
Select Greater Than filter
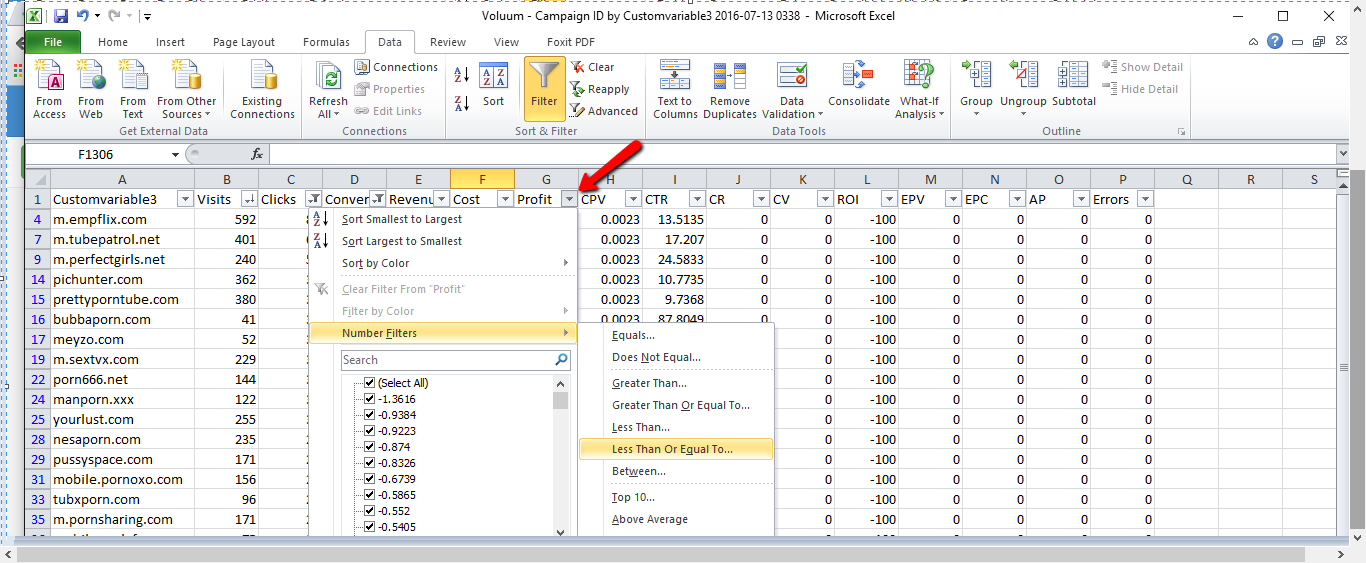(x=676, y=383)
